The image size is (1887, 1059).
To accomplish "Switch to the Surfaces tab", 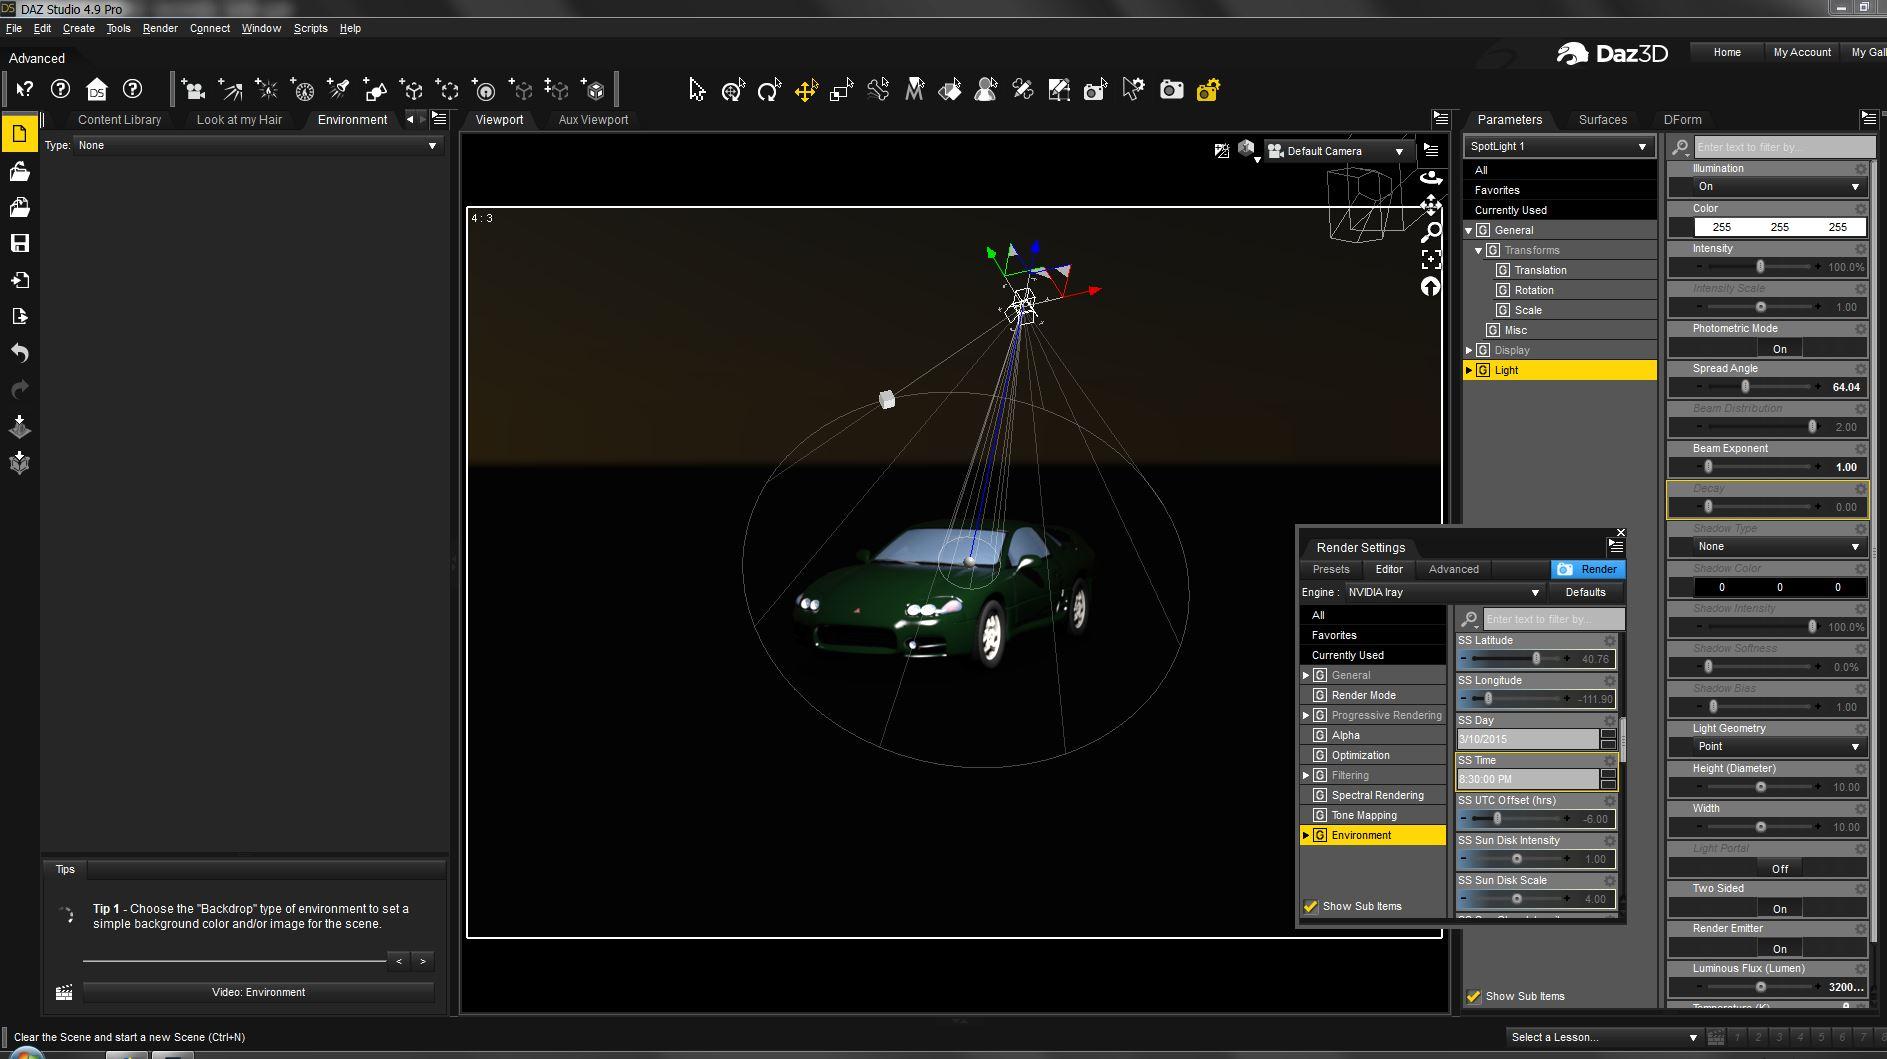I will pyautogui.click(x=1602, y=119).
